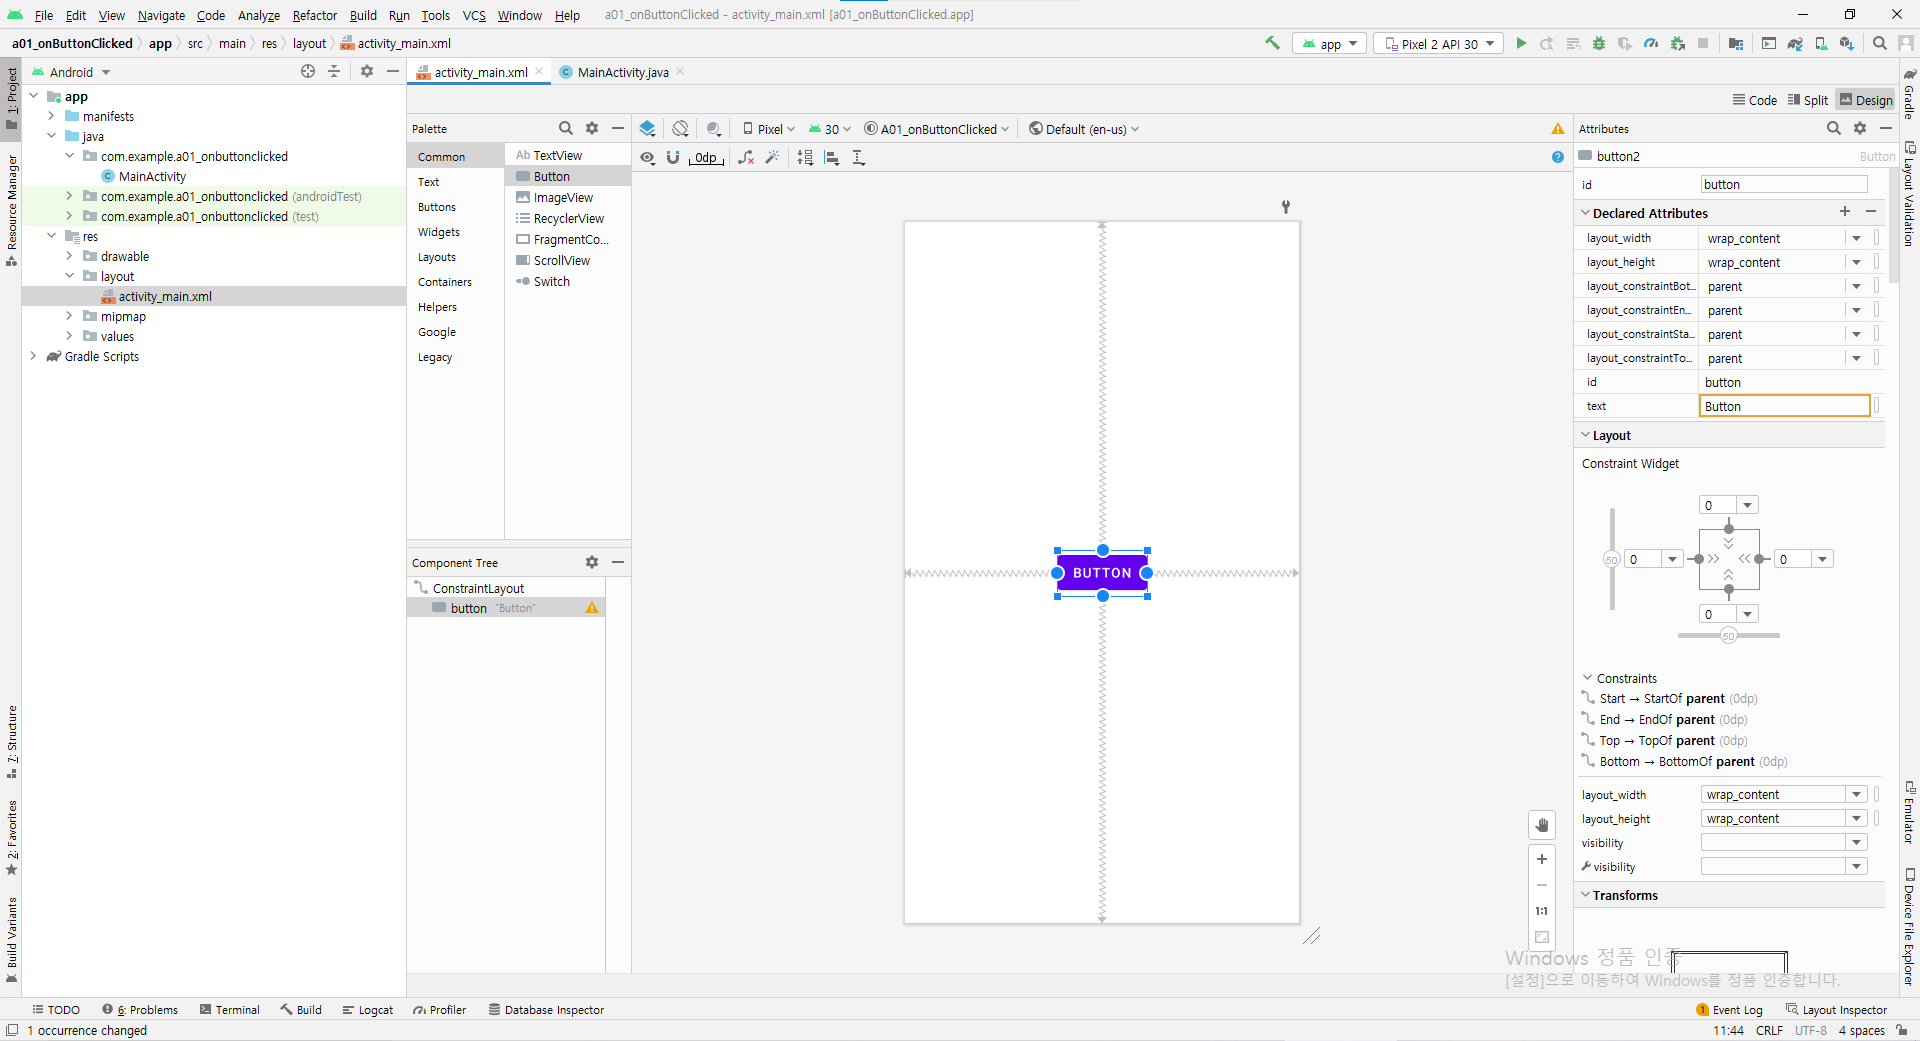Open Device File Explorer folder icon in toolbar
Viewport: 1920px width, 1041px height.
(x=1736, y=43)
